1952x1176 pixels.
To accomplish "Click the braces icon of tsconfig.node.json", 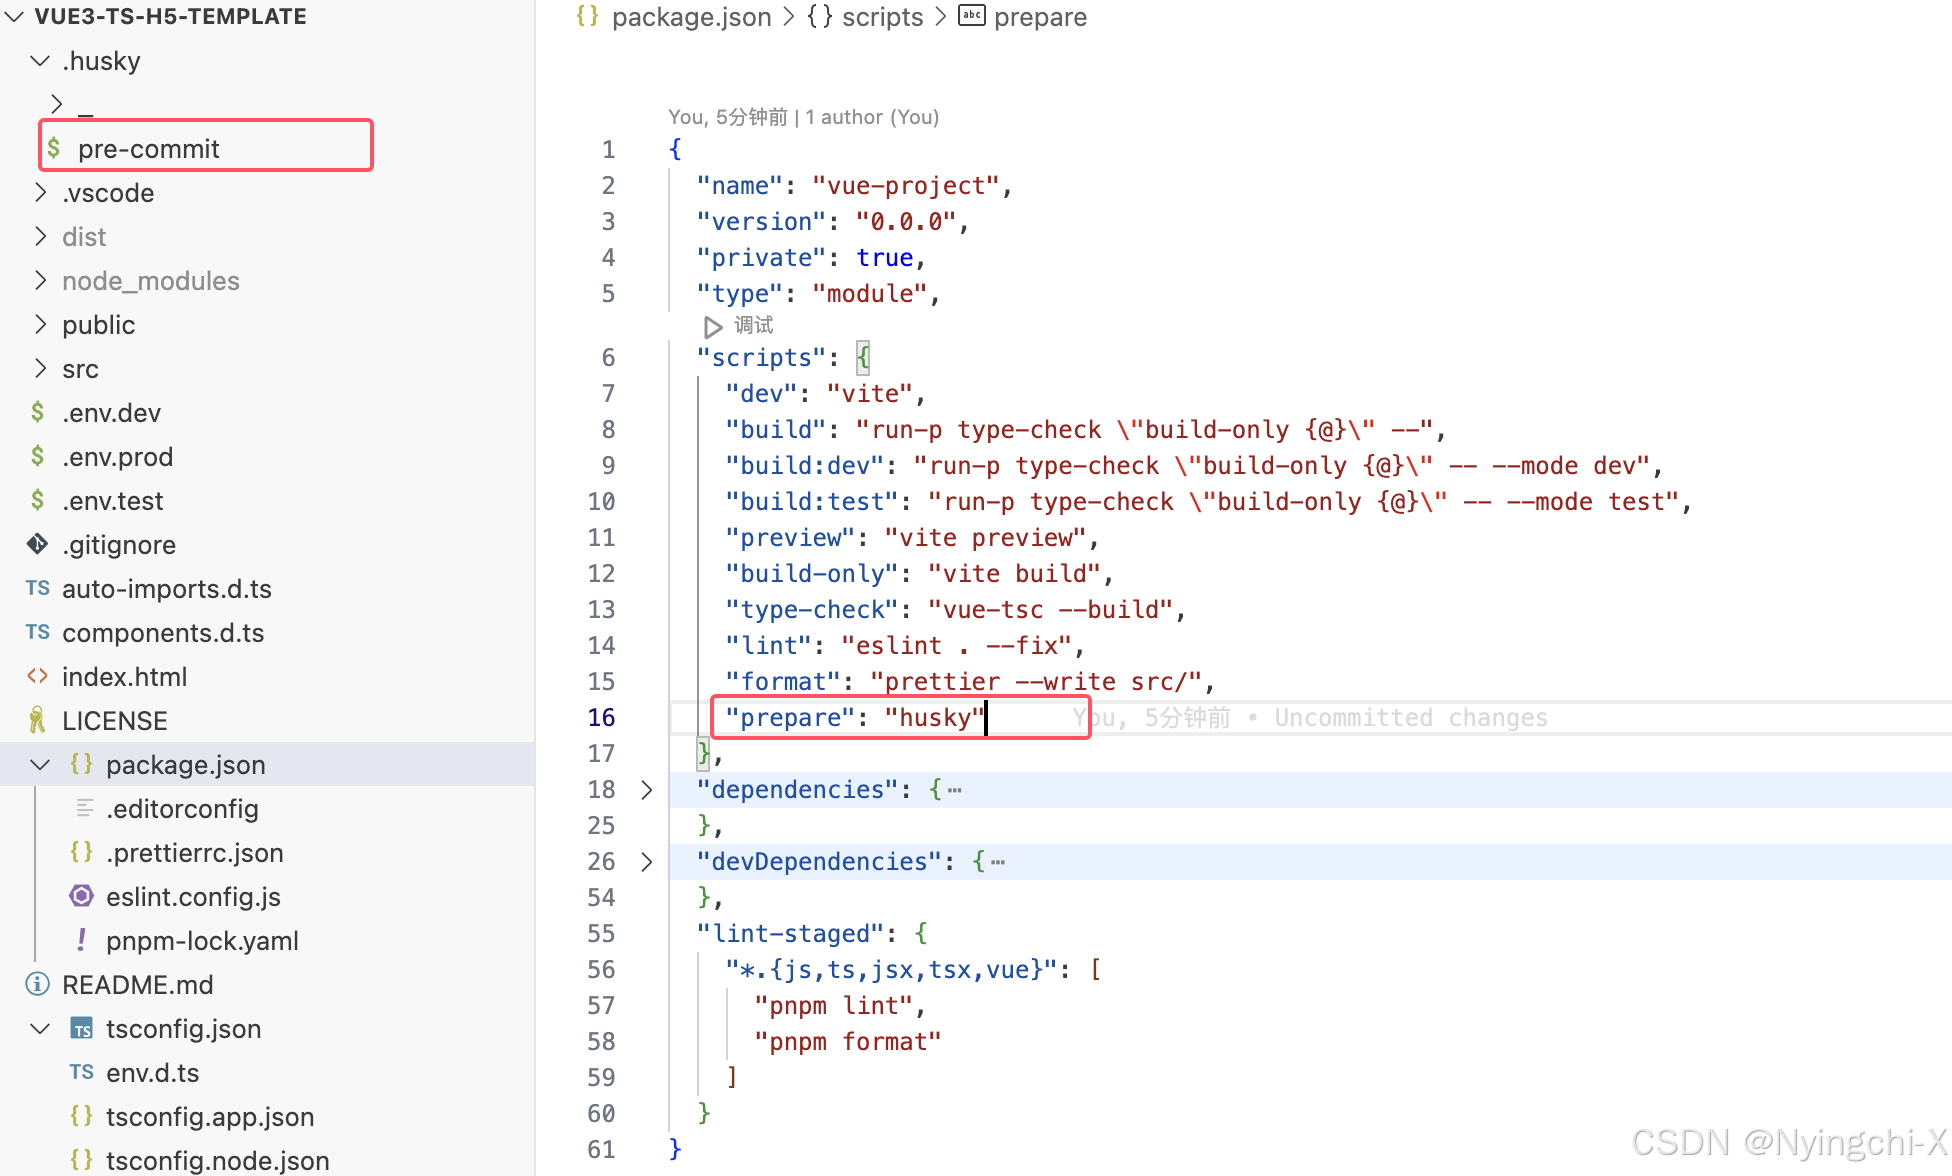I will click(x=82, y=1160).
